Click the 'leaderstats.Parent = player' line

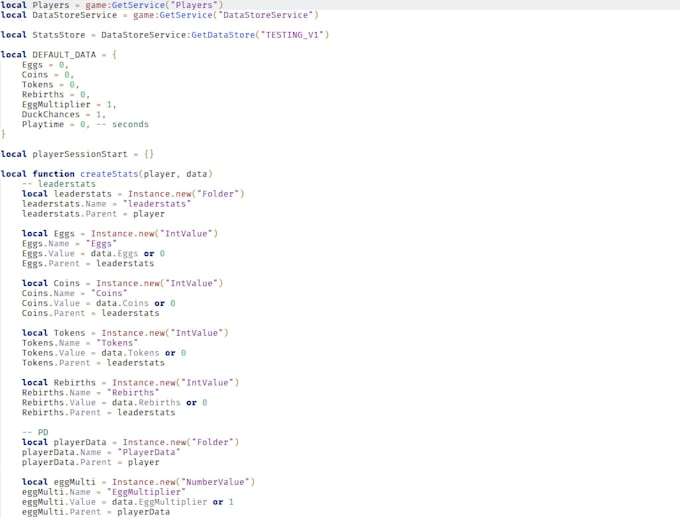pyautogui.click(x=93, y=214)
